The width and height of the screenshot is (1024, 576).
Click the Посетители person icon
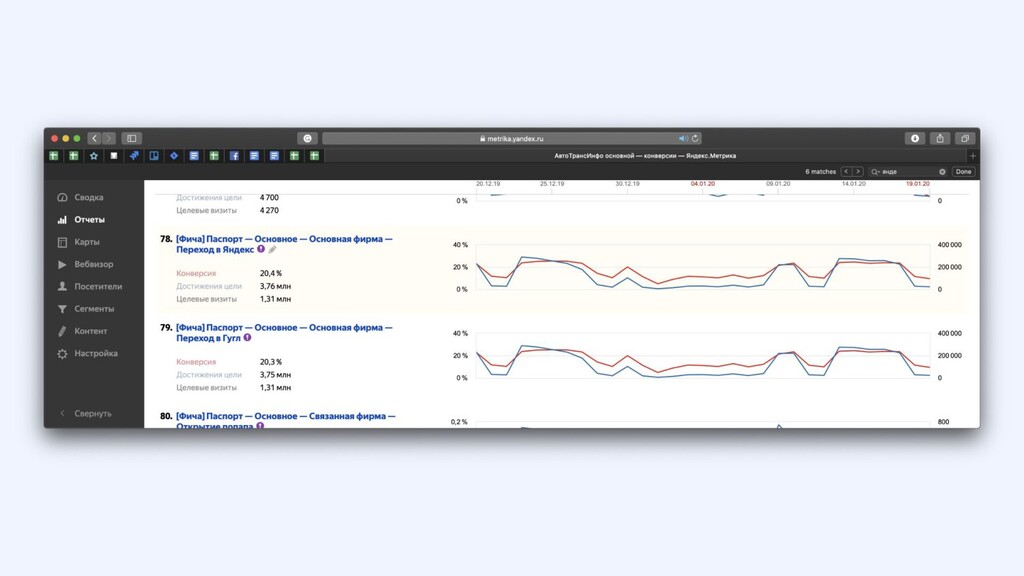click(x=62, y=286)
